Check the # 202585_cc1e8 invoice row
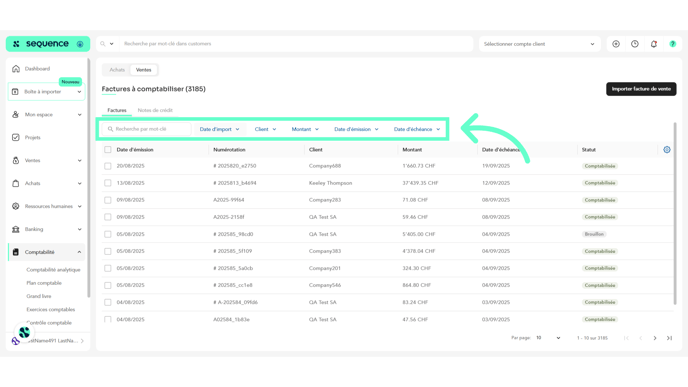The width and height of the screenshot is (688, 387). point(108,285)
